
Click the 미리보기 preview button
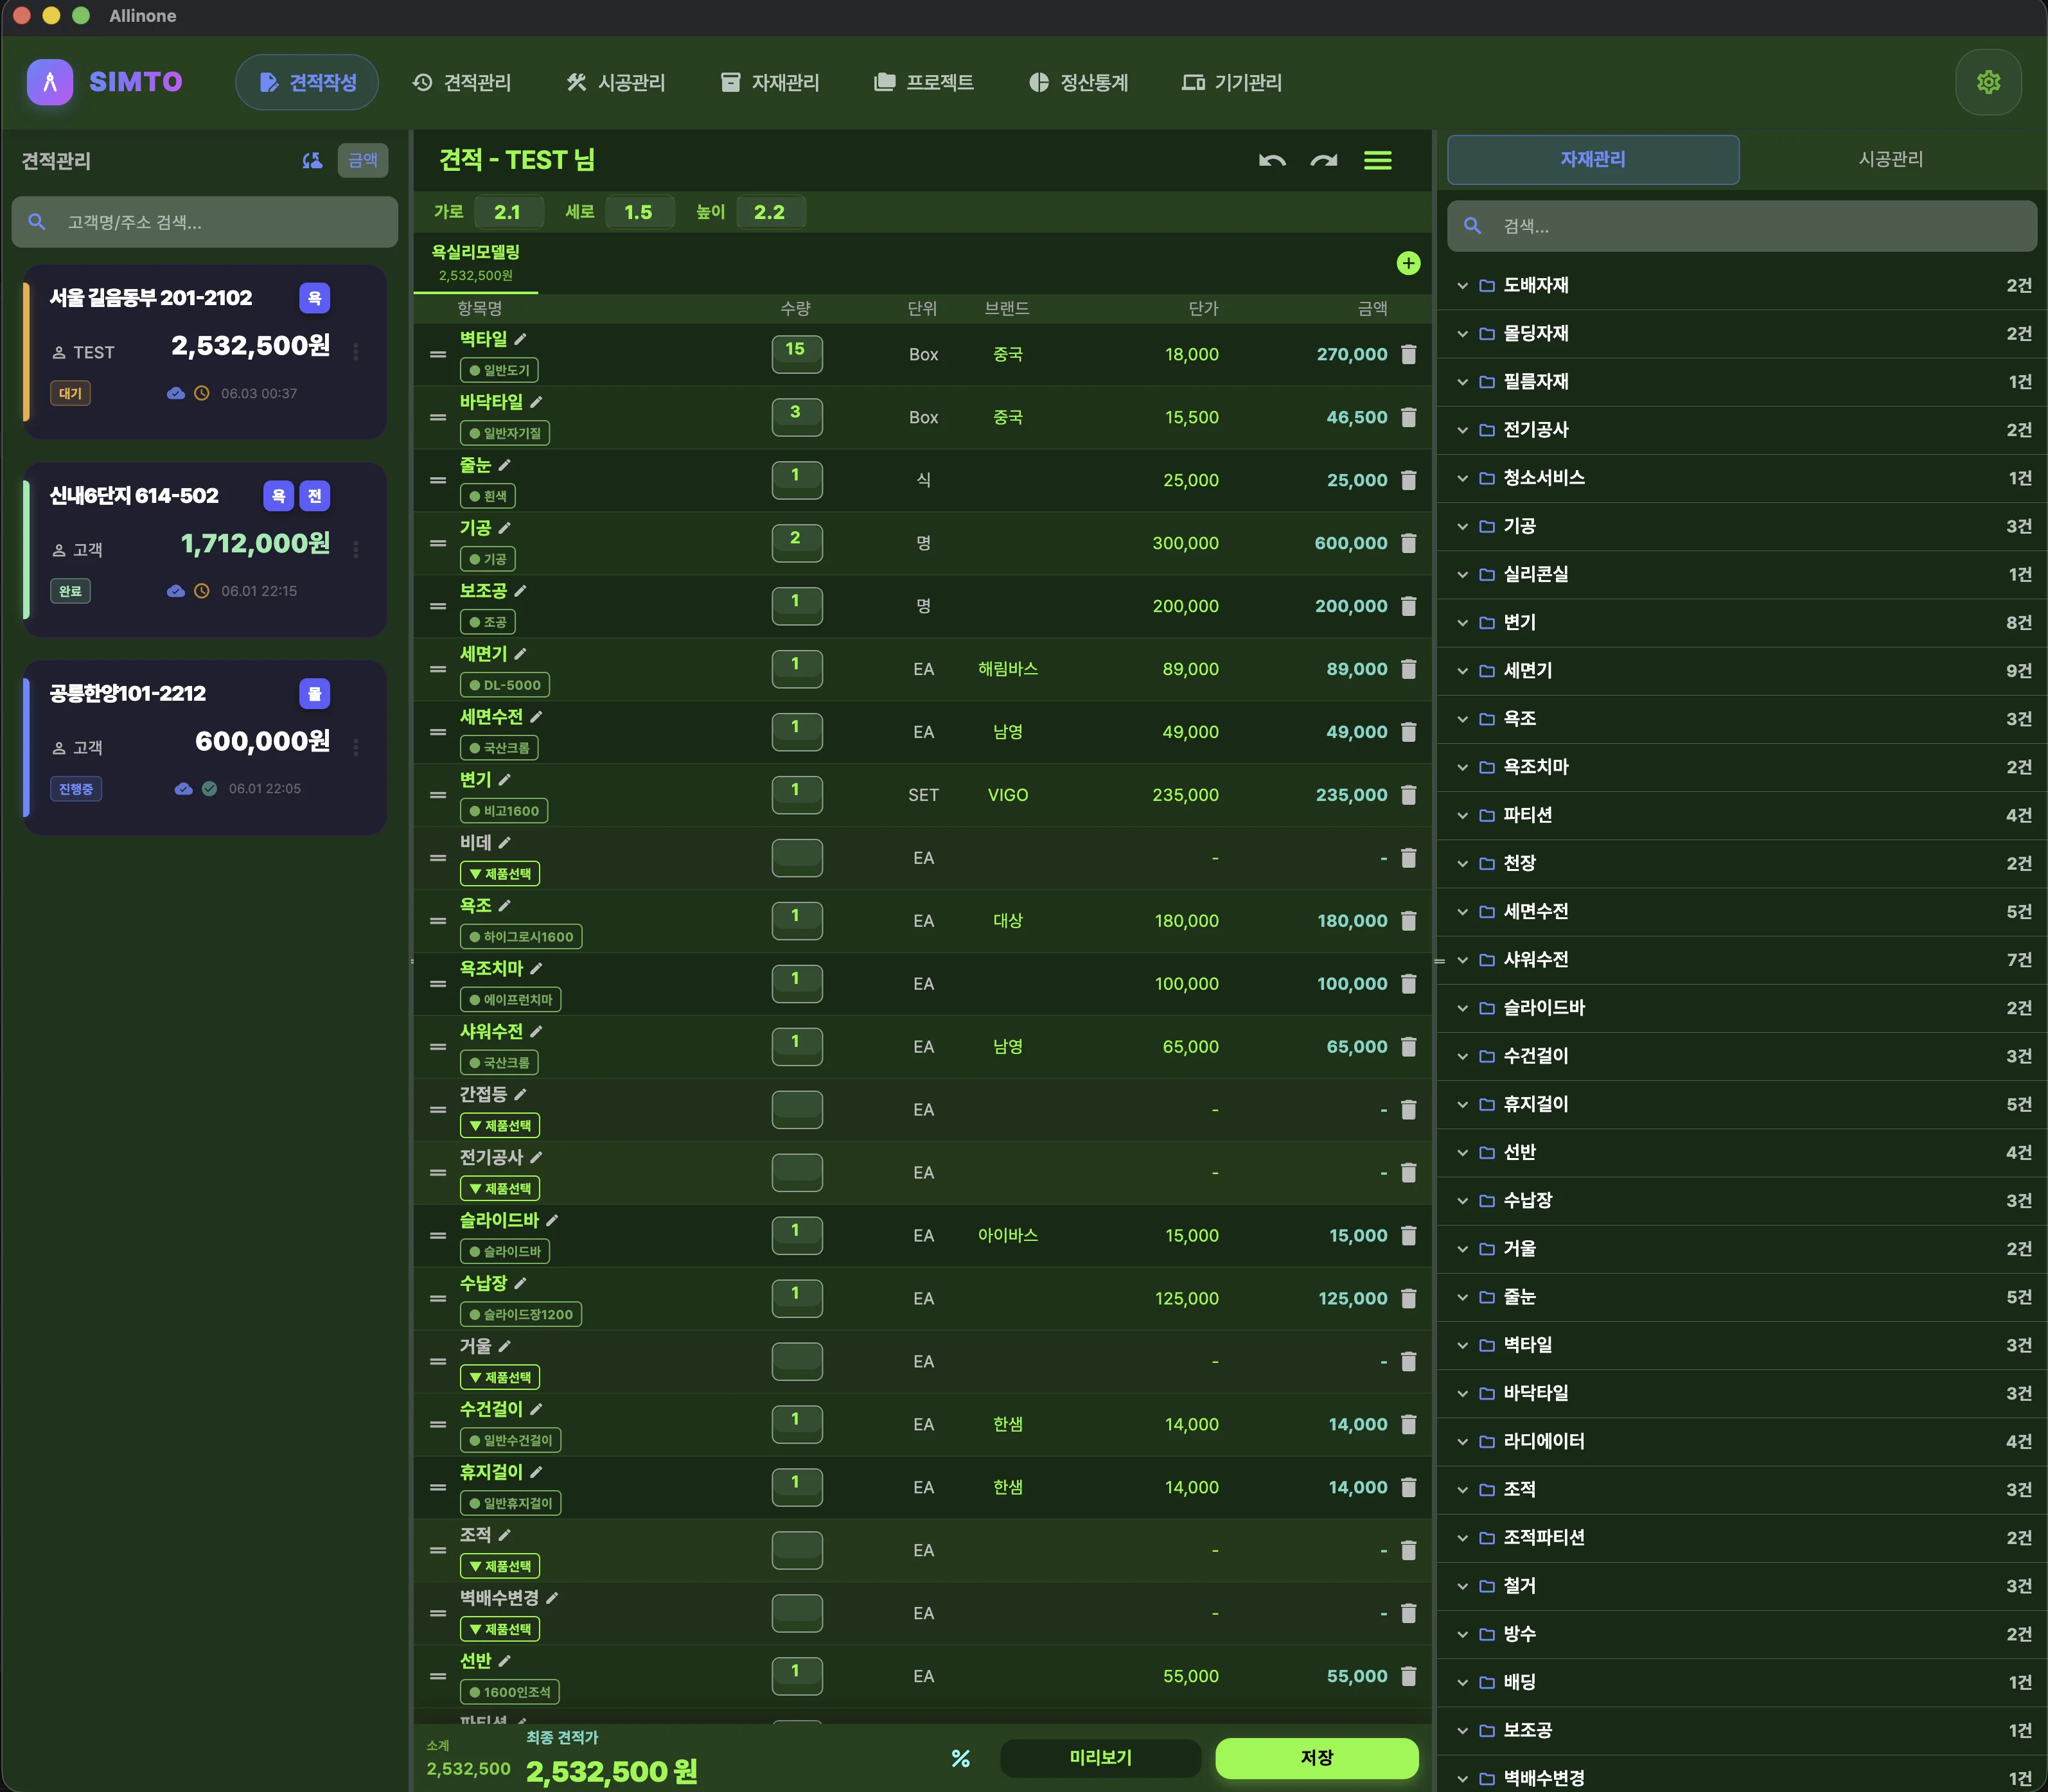1100,1758
